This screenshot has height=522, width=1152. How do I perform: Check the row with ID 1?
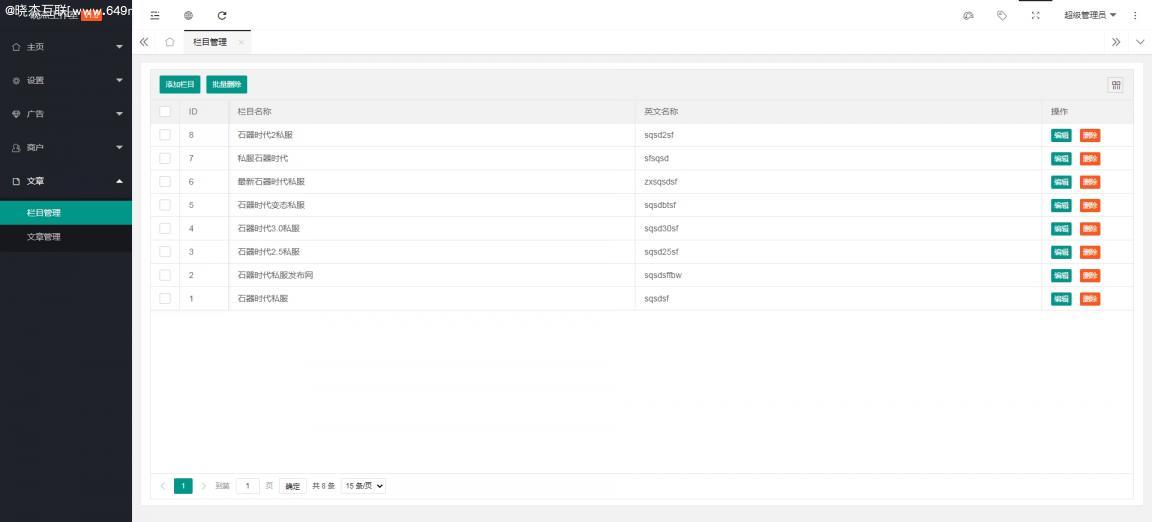165,298
